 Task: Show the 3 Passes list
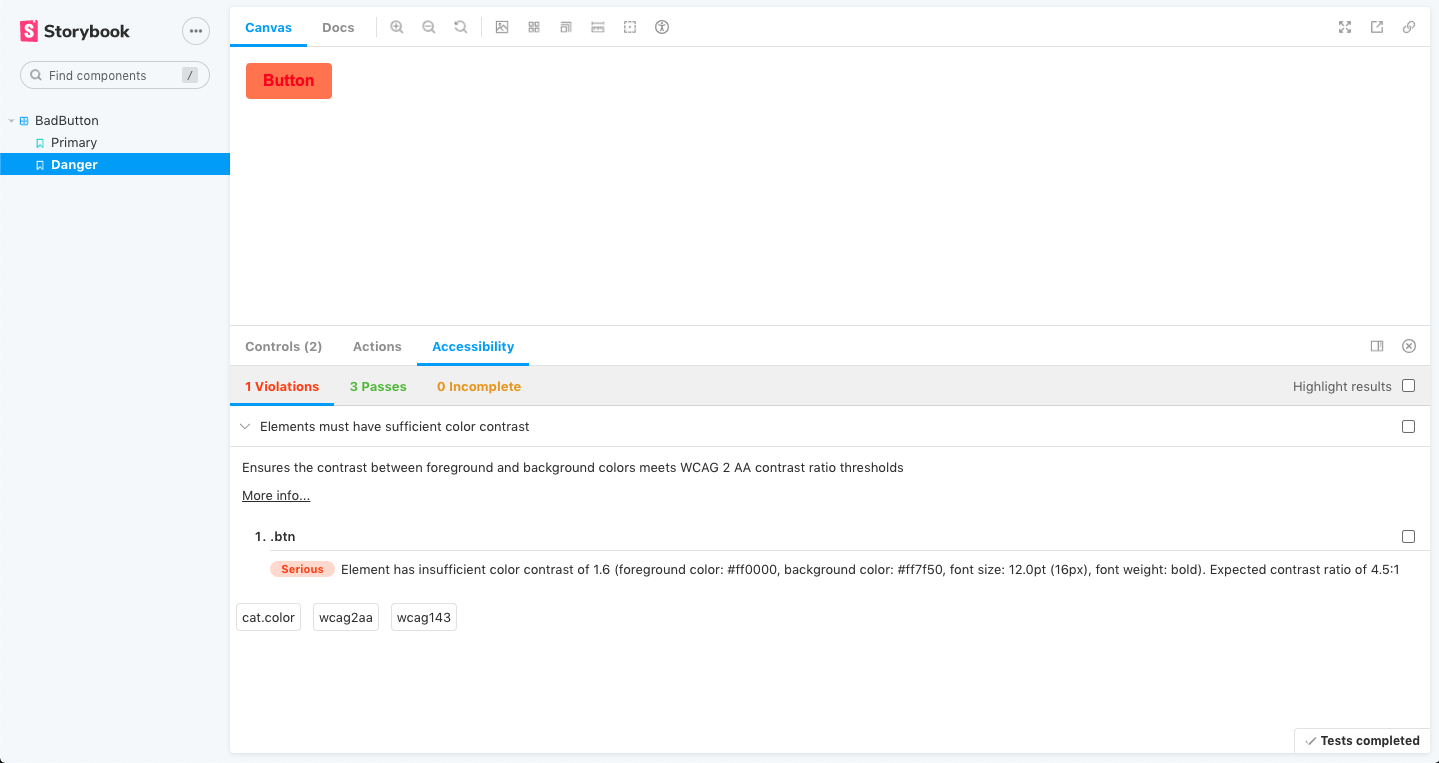pos(378,386)
